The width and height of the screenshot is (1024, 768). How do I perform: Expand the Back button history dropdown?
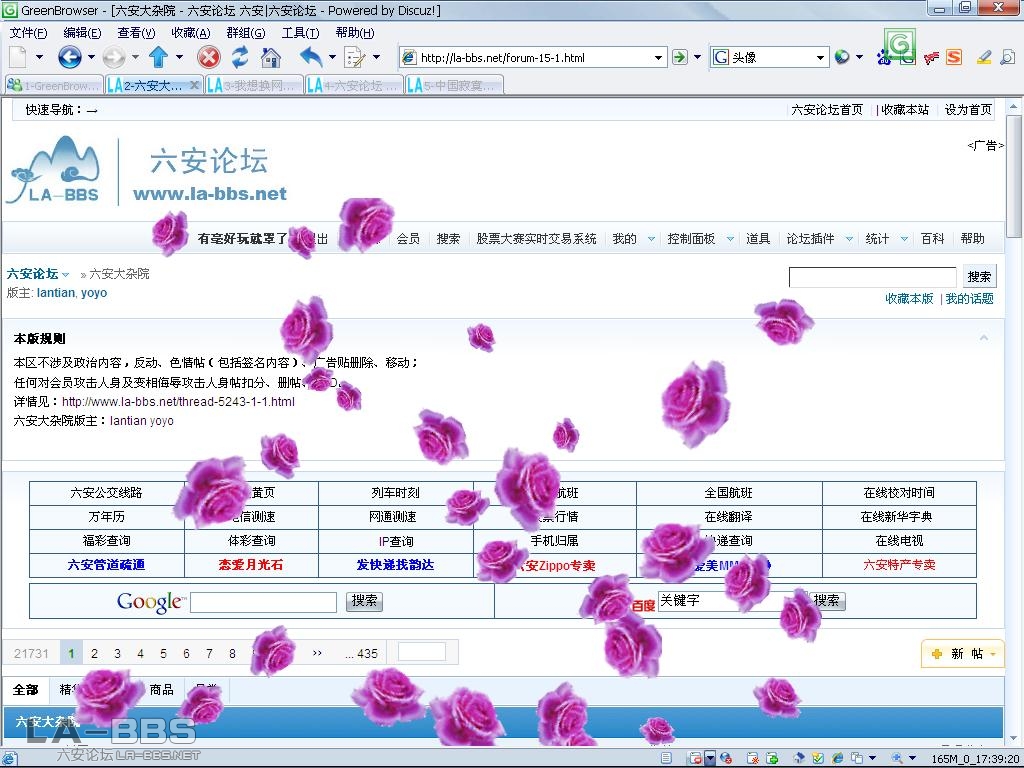click(91, 57)
